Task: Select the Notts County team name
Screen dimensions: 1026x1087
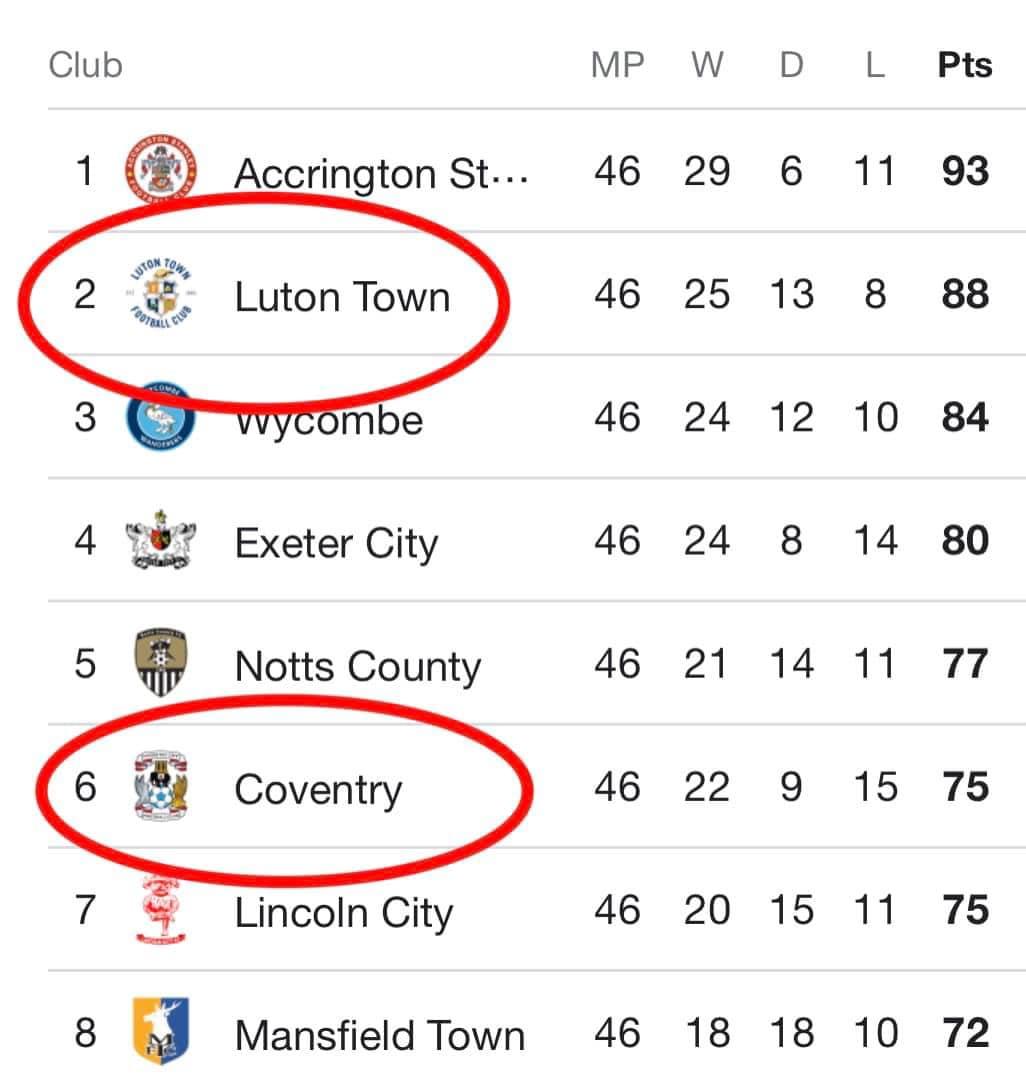Action: 357,667
